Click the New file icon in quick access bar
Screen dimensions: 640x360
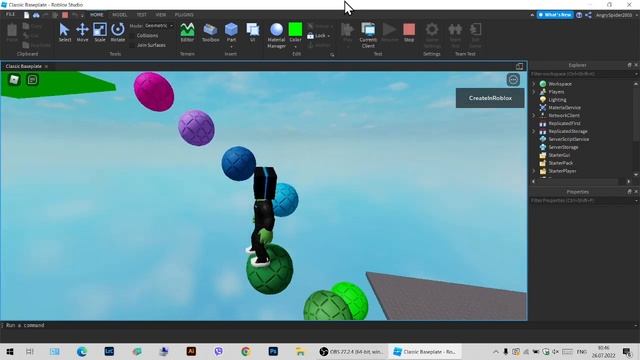(x=27, y=15)
